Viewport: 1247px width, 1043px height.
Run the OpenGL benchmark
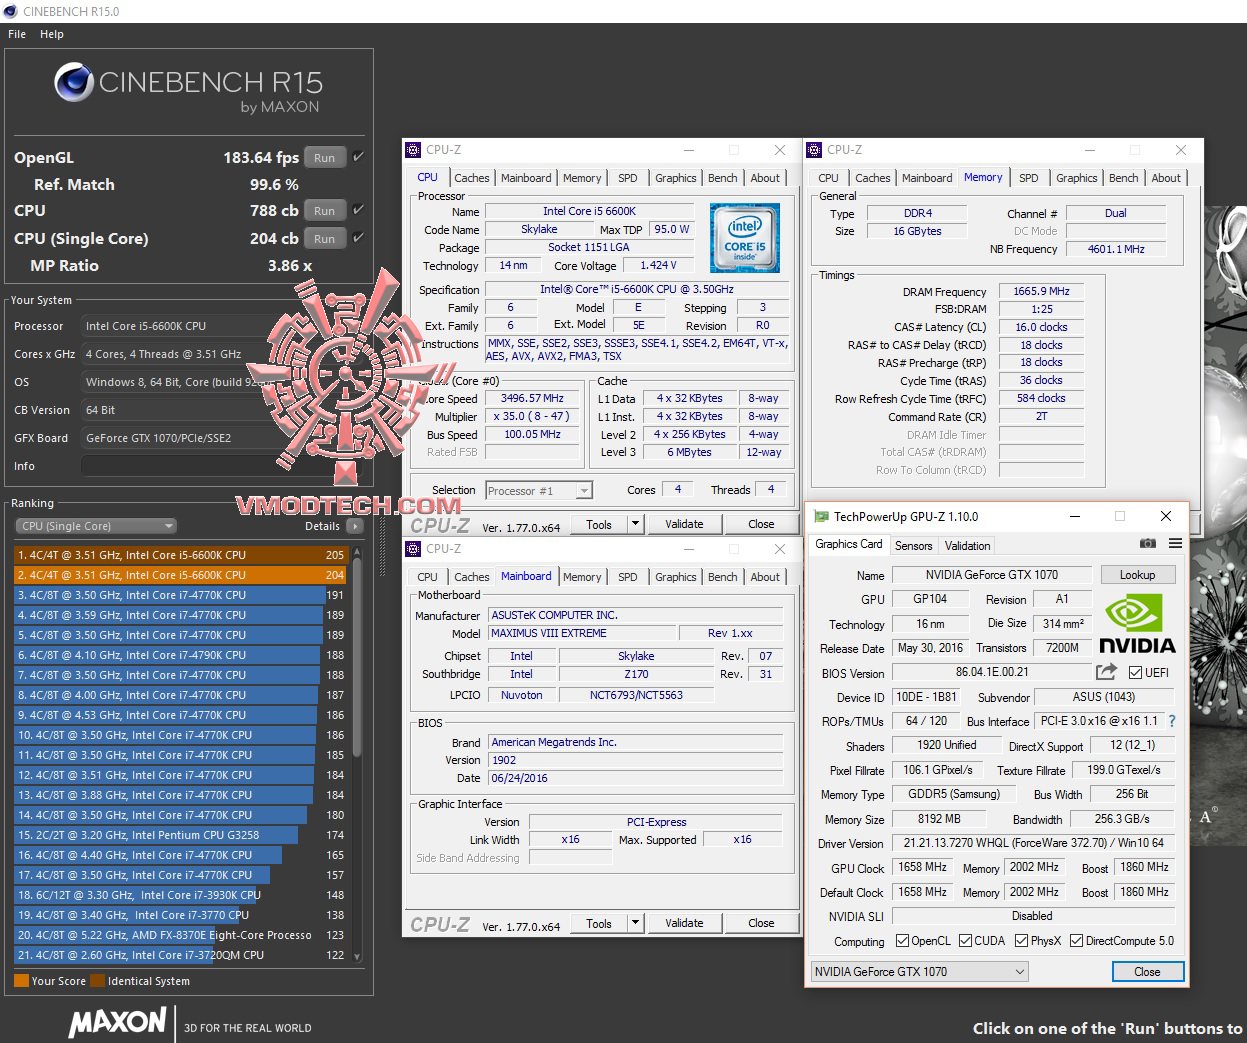[x=325, y=158]
